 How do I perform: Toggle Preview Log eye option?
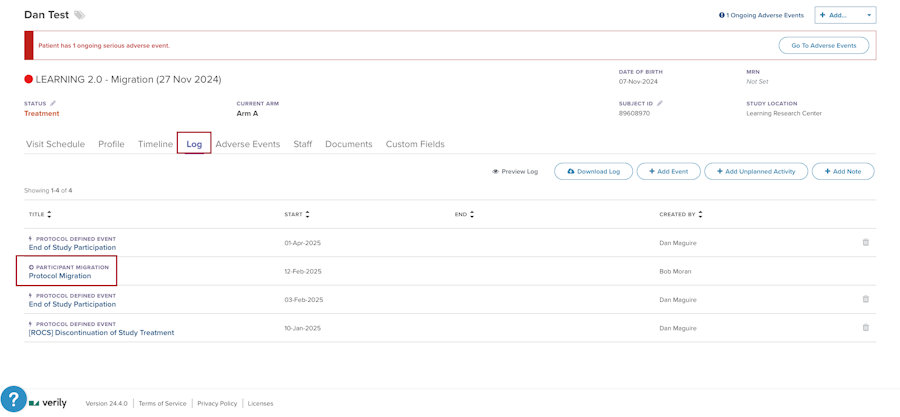pyautogui.click(x=515, y=172)
